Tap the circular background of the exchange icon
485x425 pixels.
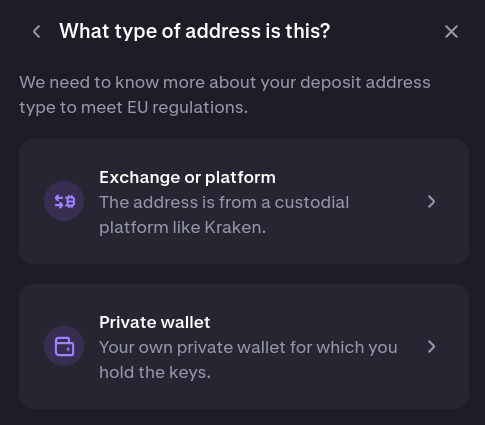[x=64, y=201]
